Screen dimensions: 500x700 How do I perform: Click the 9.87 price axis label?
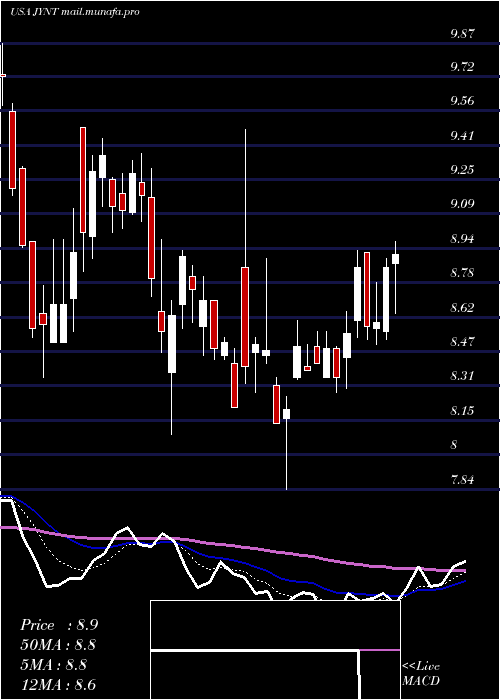point(462,33)
